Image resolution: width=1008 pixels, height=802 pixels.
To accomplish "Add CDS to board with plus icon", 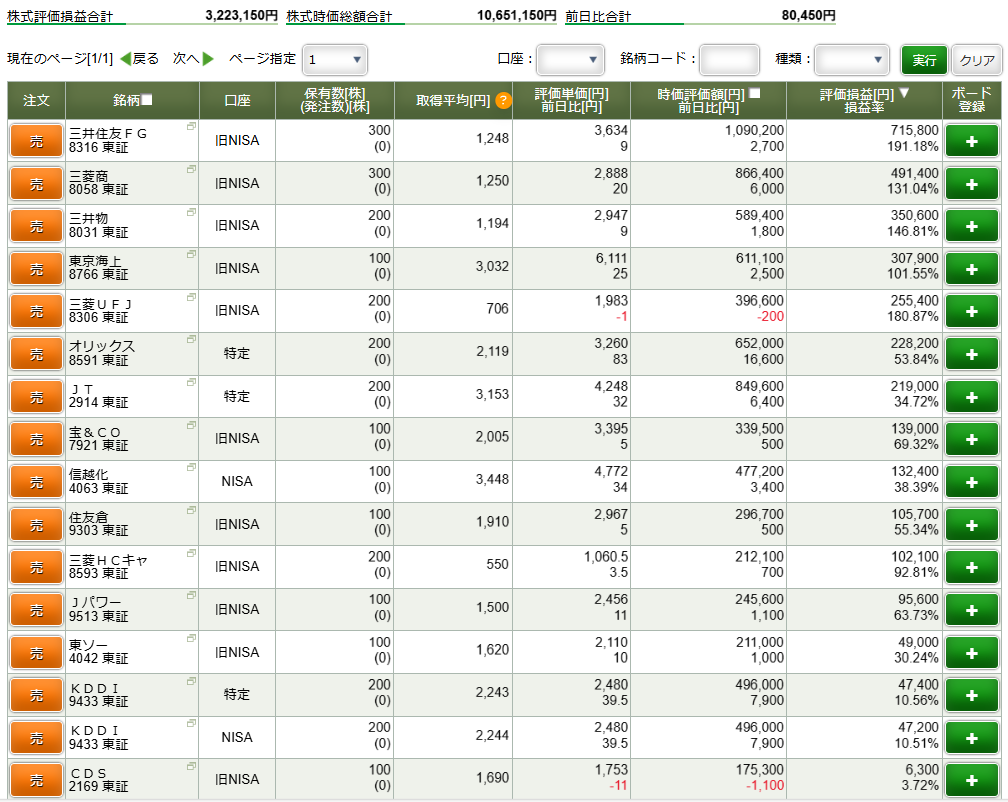I will pyautogui.click(x=971, y=780).
